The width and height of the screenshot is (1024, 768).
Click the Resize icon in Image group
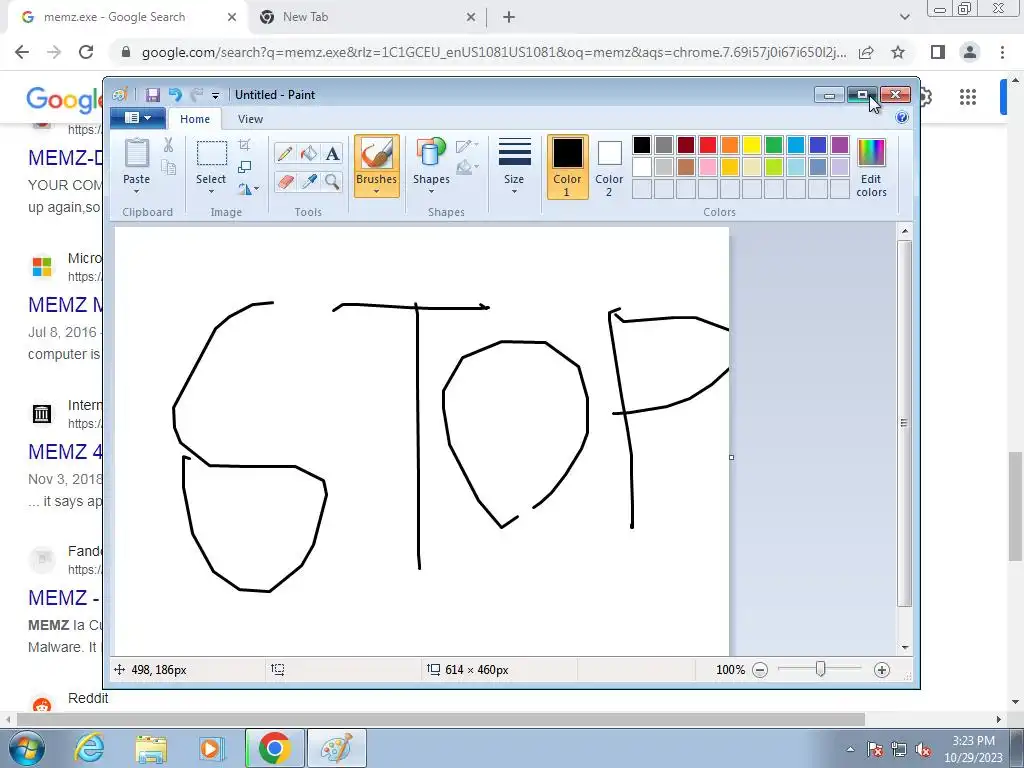[245, 167]
